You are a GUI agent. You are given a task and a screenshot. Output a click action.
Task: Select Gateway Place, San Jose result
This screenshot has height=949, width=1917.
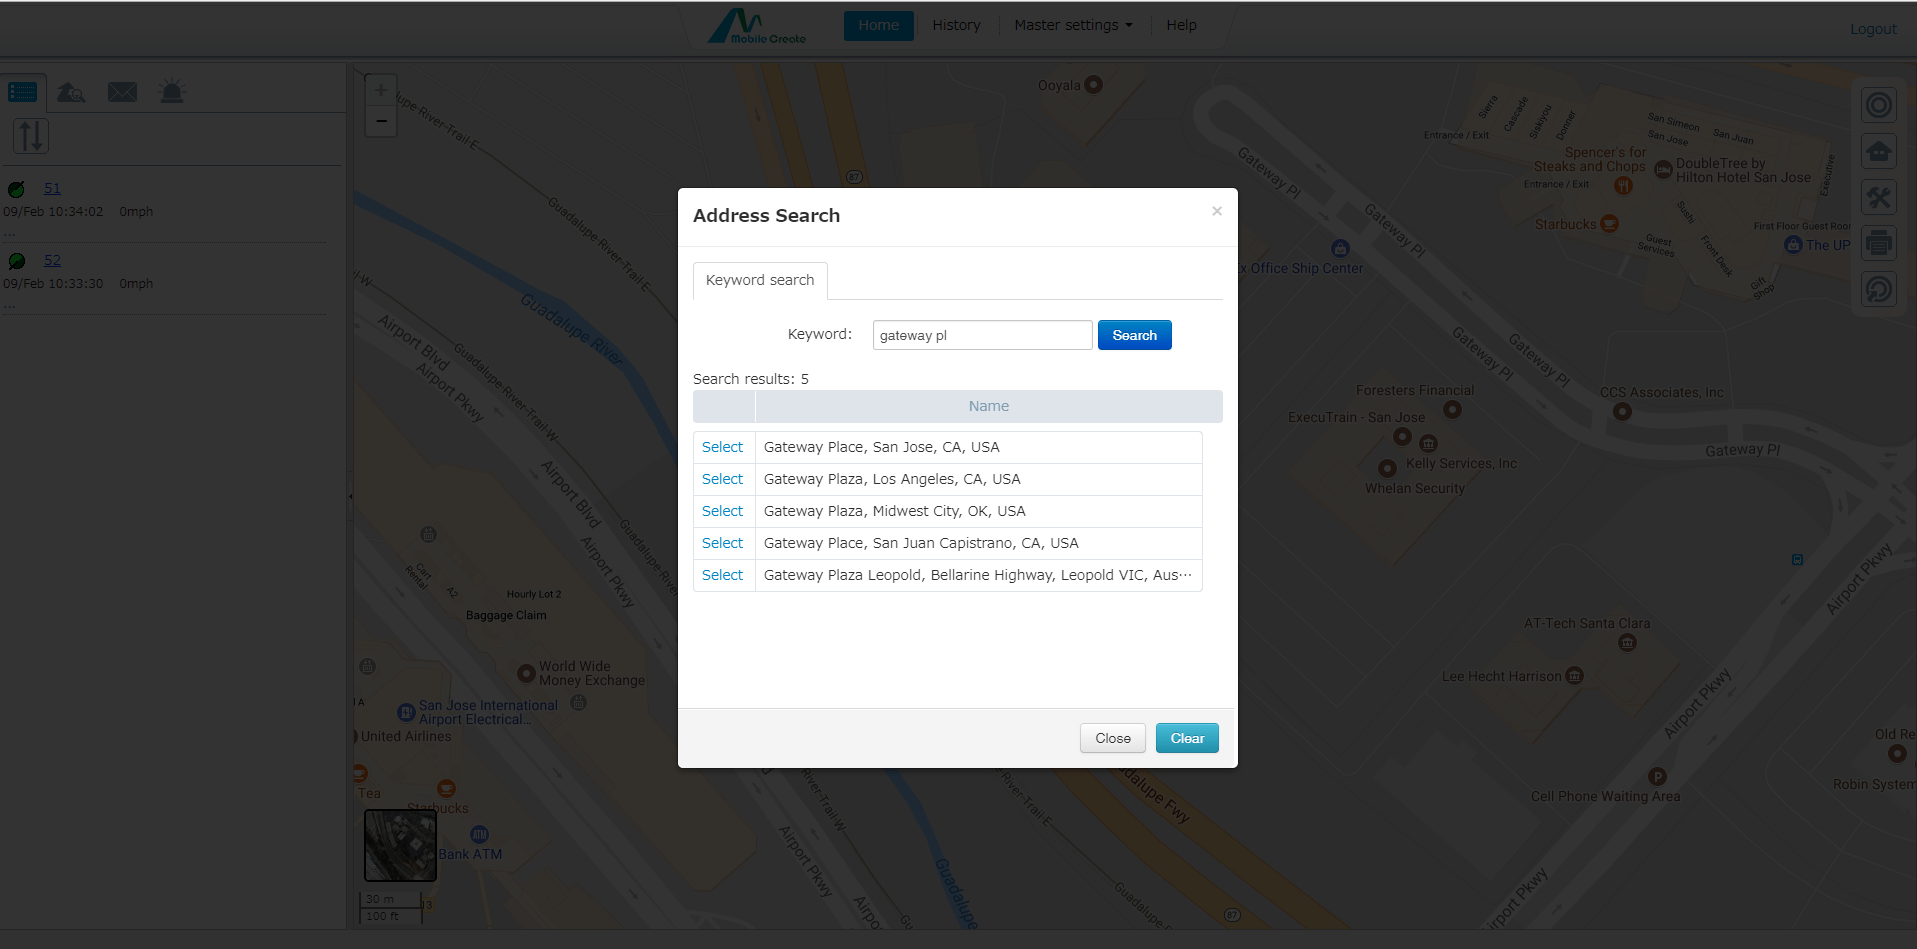pos(722,447)
